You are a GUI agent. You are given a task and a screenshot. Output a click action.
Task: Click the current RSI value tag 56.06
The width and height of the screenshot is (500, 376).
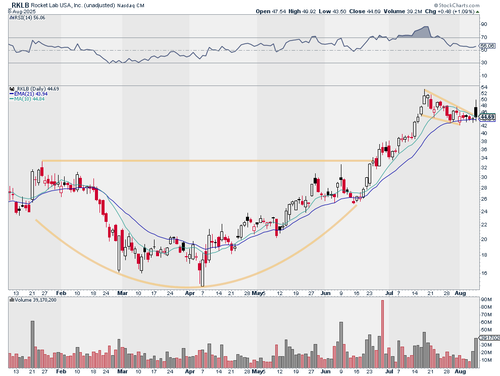pos(487,46)
